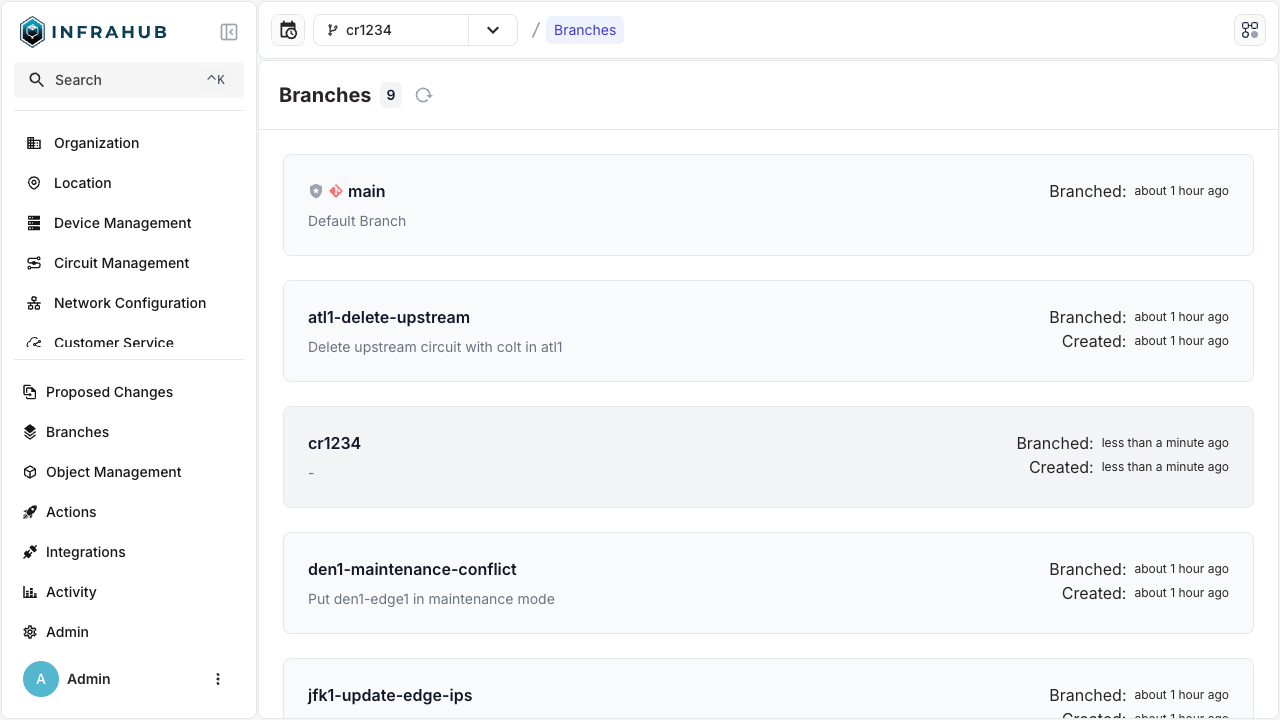This screenshot has height=720, width=1280.
Task: Go to Proposed Changes
Action: 109,392
